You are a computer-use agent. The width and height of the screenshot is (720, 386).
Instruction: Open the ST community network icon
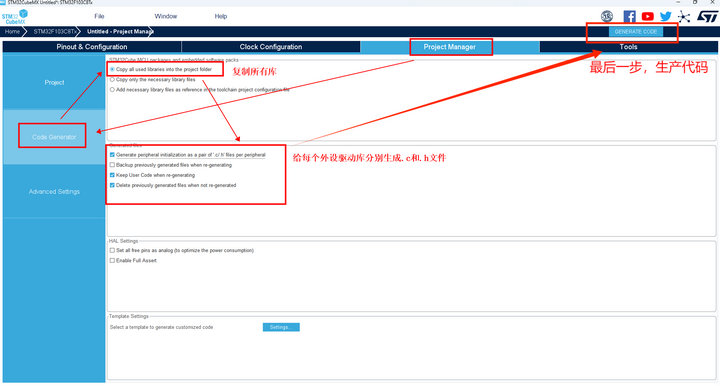pos(684,17)
